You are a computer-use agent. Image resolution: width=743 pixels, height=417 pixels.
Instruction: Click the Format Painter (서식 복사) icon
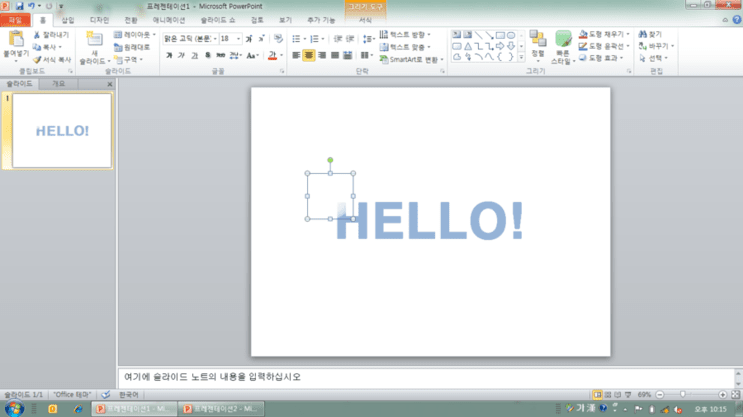tap(37, 60)
